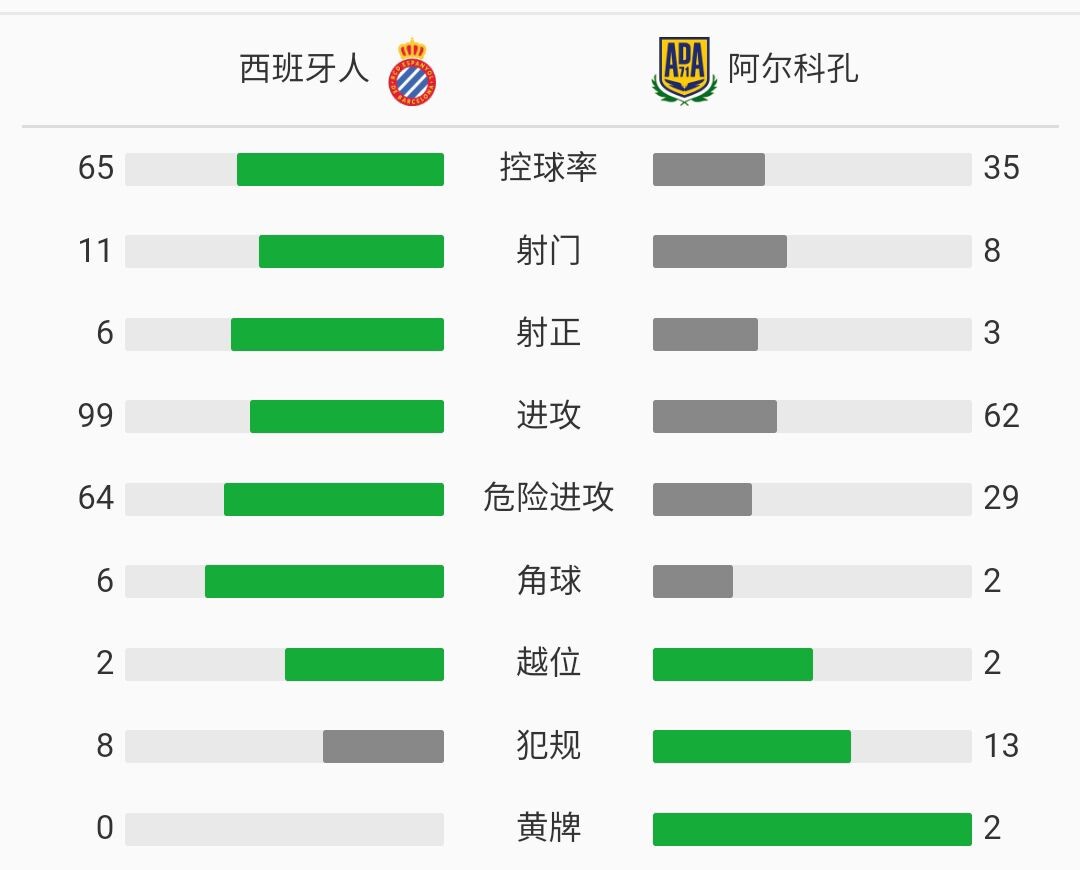This screenshot has height=870, width=1080.
Task: Select the 越位 offside label
Action: pyautogui.click(x=548, y=663)
